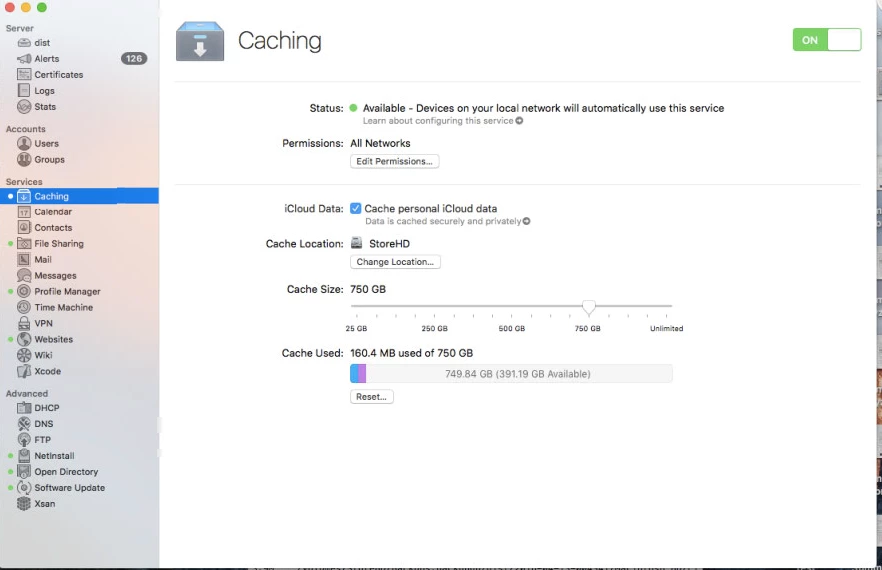Viewport: 882px width, 570px height.
Task: Click the Services section header
Action: [24, 182]
